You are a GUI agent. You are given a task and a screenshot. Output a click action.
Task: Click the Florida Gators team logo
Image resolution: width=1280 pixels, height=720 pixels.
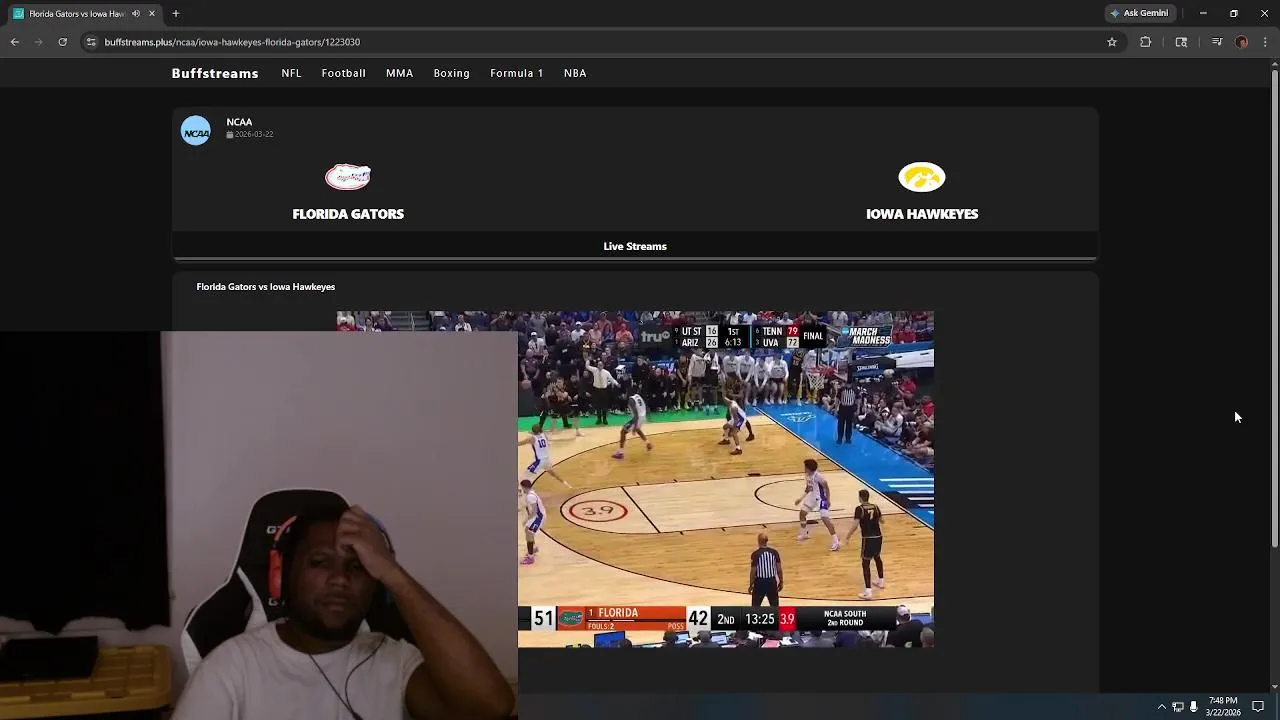[348, 177]
